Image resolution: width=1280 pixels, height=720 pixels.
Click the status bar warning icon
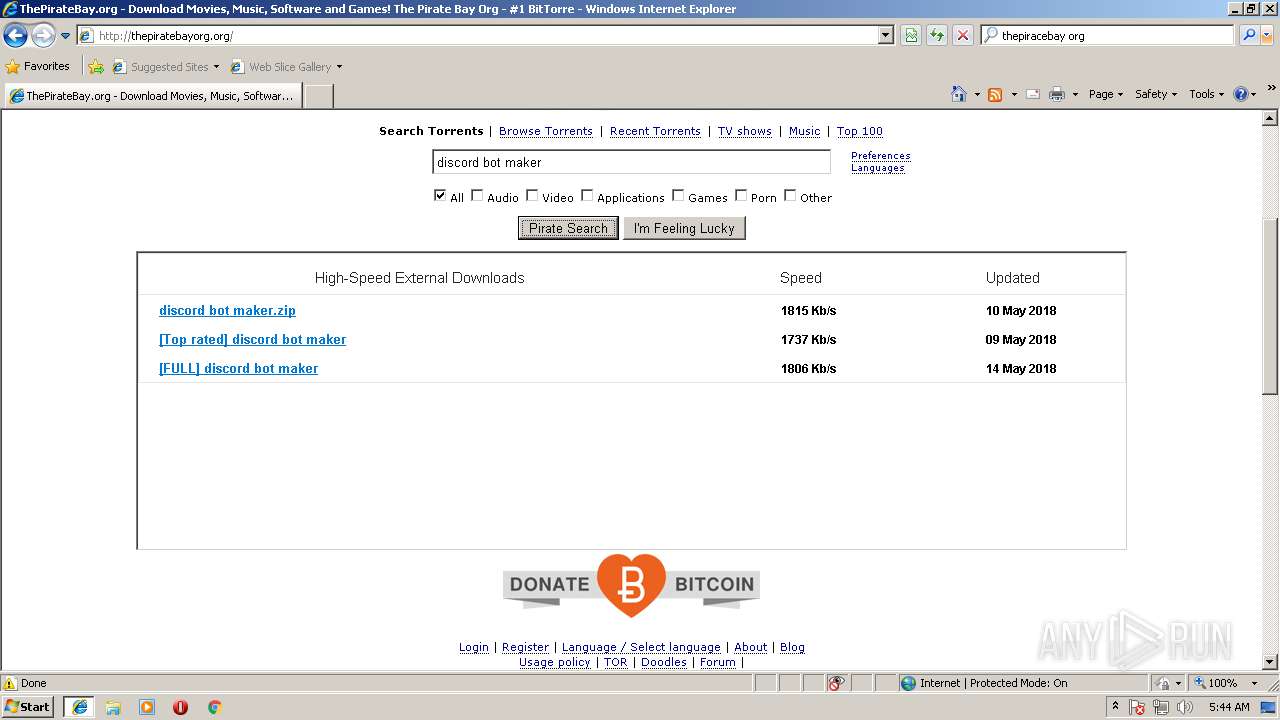(10, 683)
